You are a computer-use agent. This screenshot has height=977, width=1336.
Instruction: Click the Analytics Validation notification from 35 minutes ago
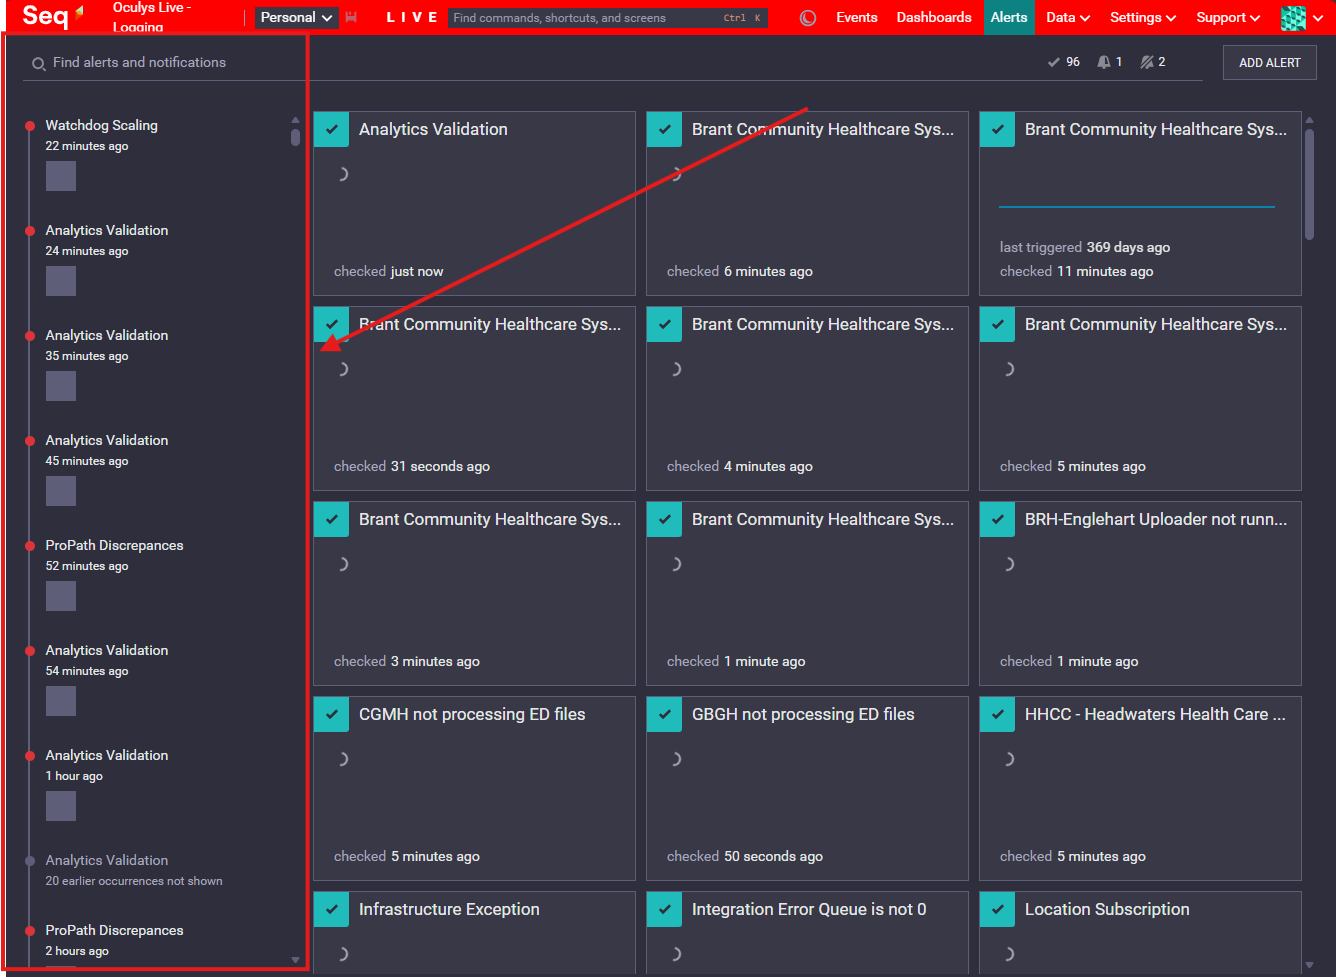(x=106, y=335)
